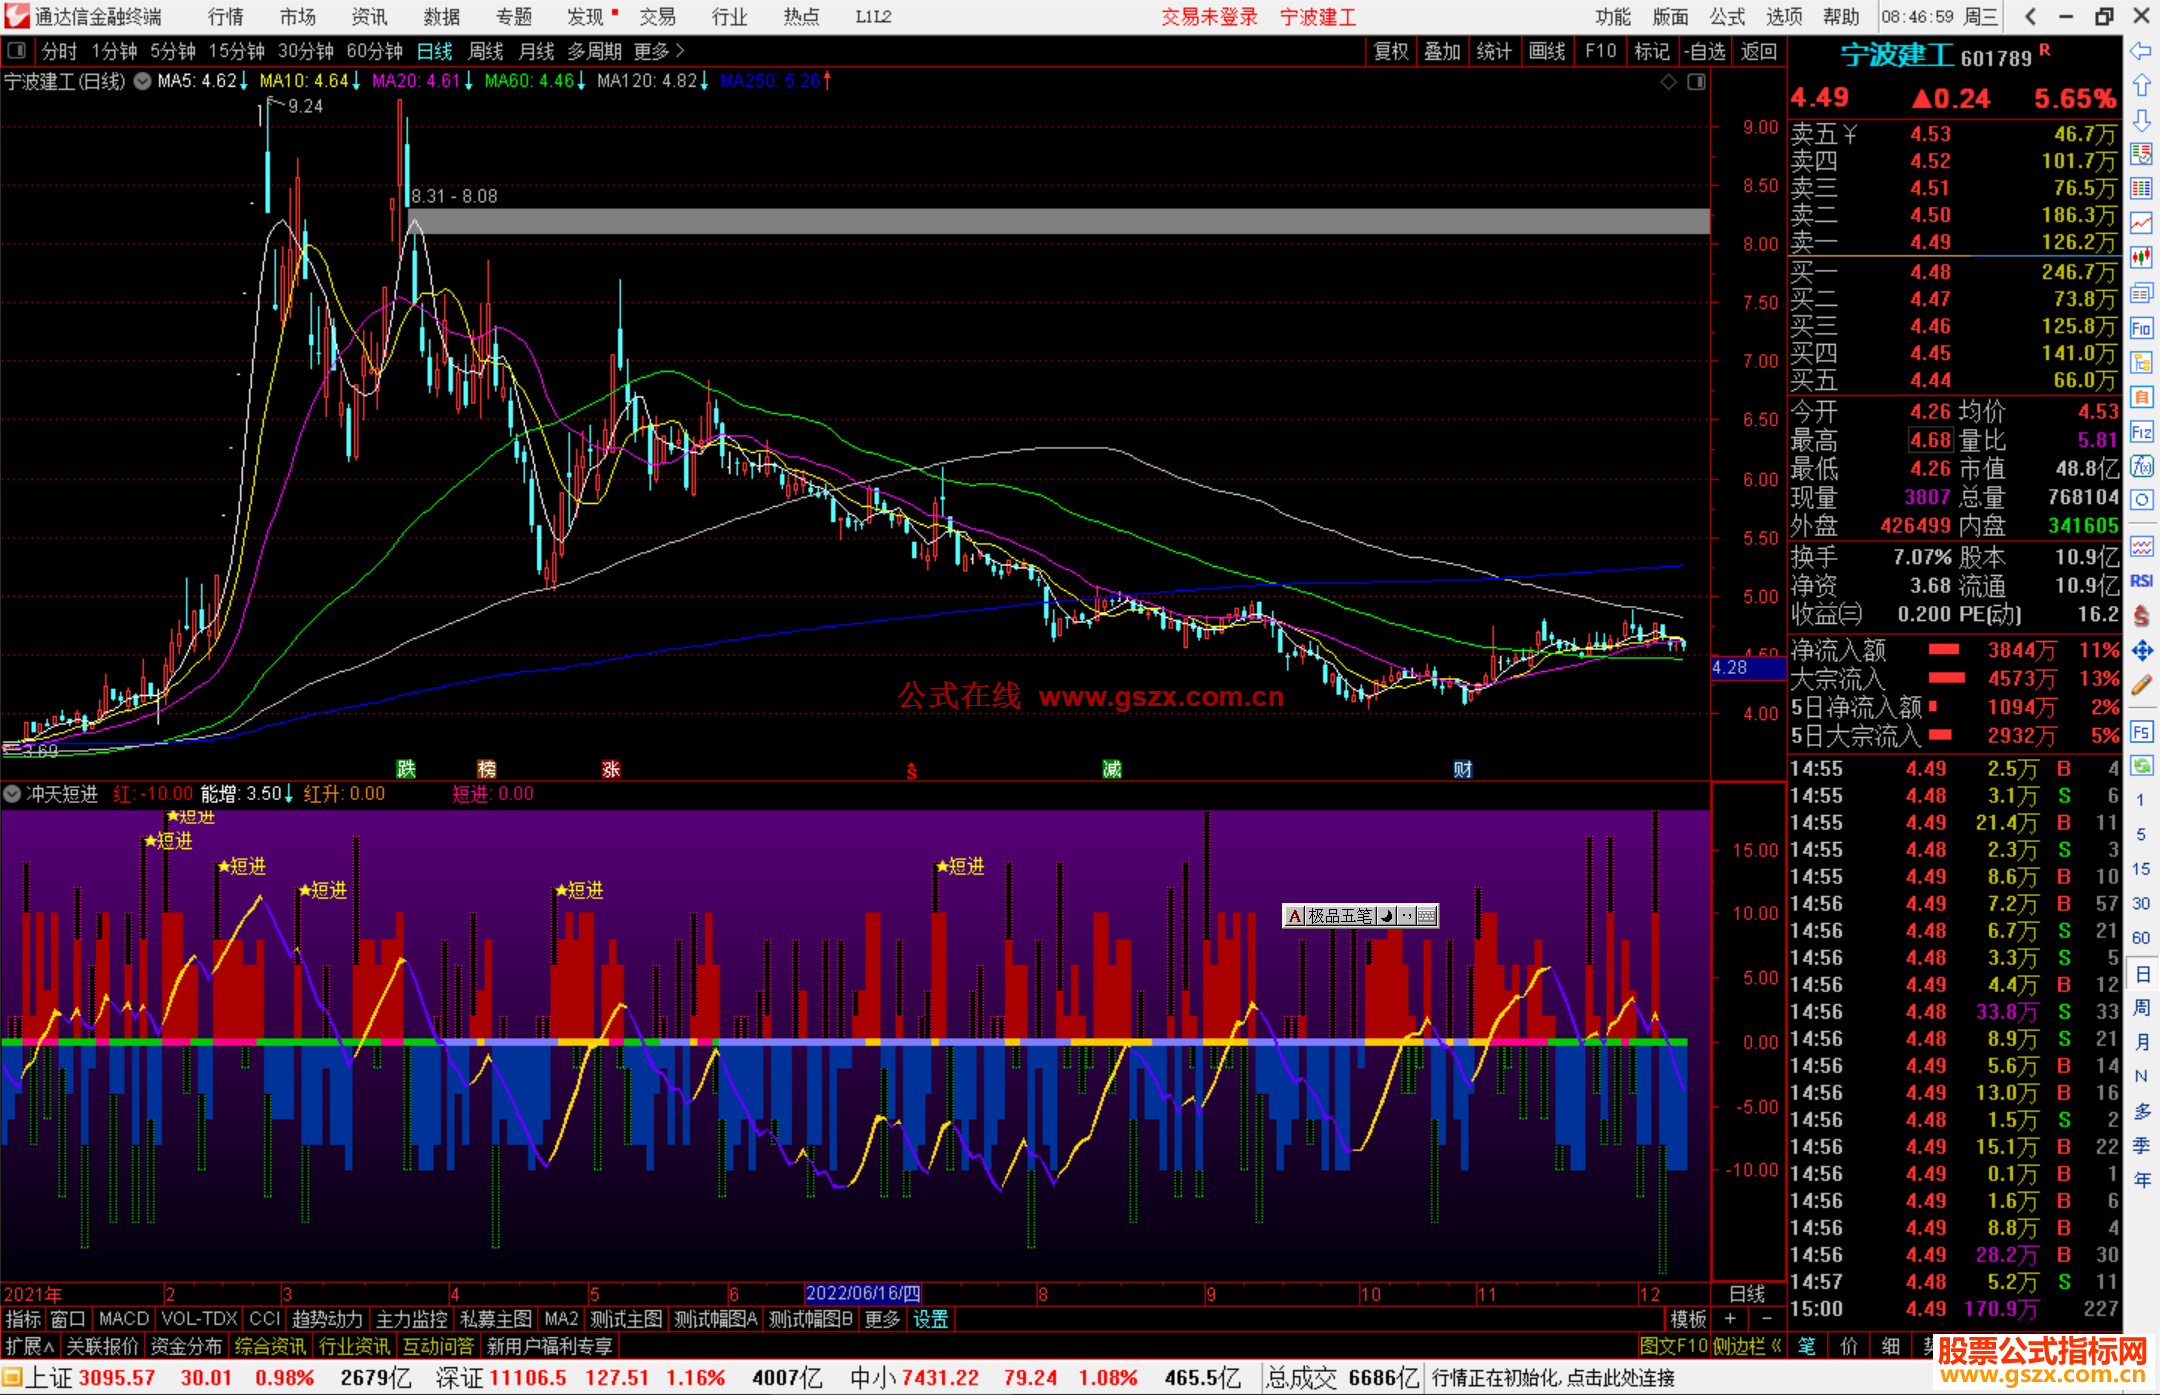Expand the 扩展 panel at bottom left
The height and width of the screenshot is (1395, 2160).
click(29, 1346)
